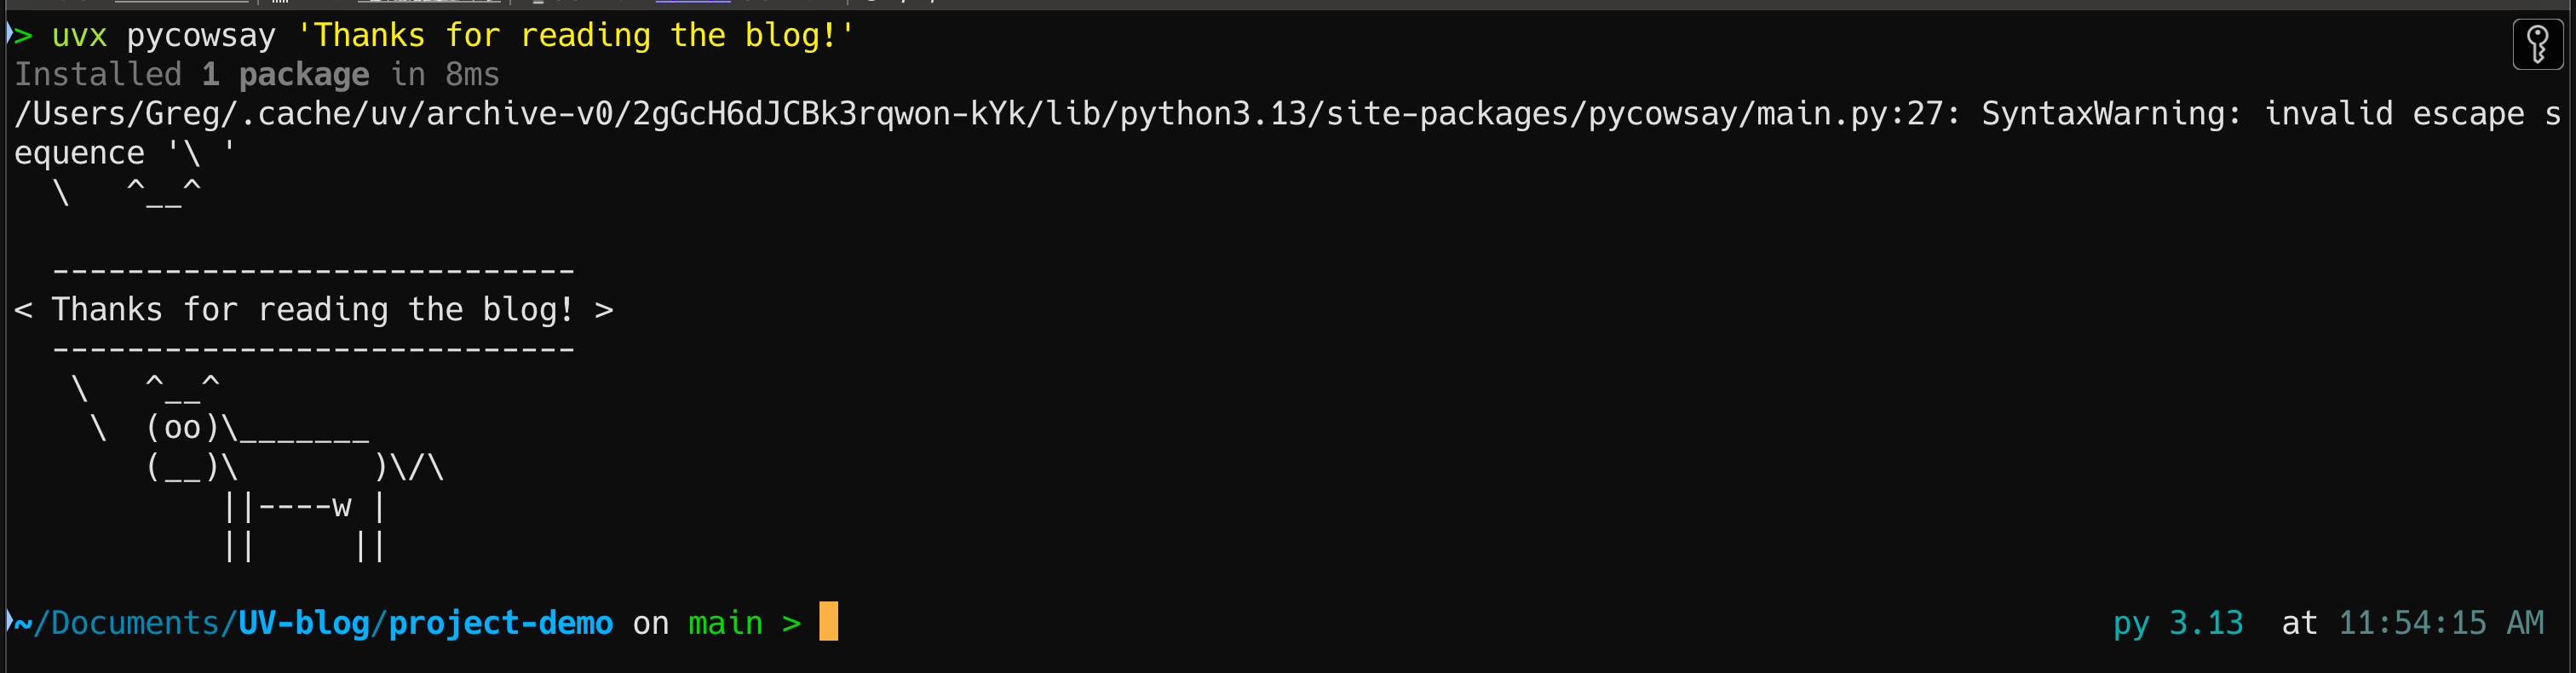The height and width of the screenshot is (673, 2576).
Task: Click '~/Documents' at the start of the prompt path
Action: pos(116,623)
